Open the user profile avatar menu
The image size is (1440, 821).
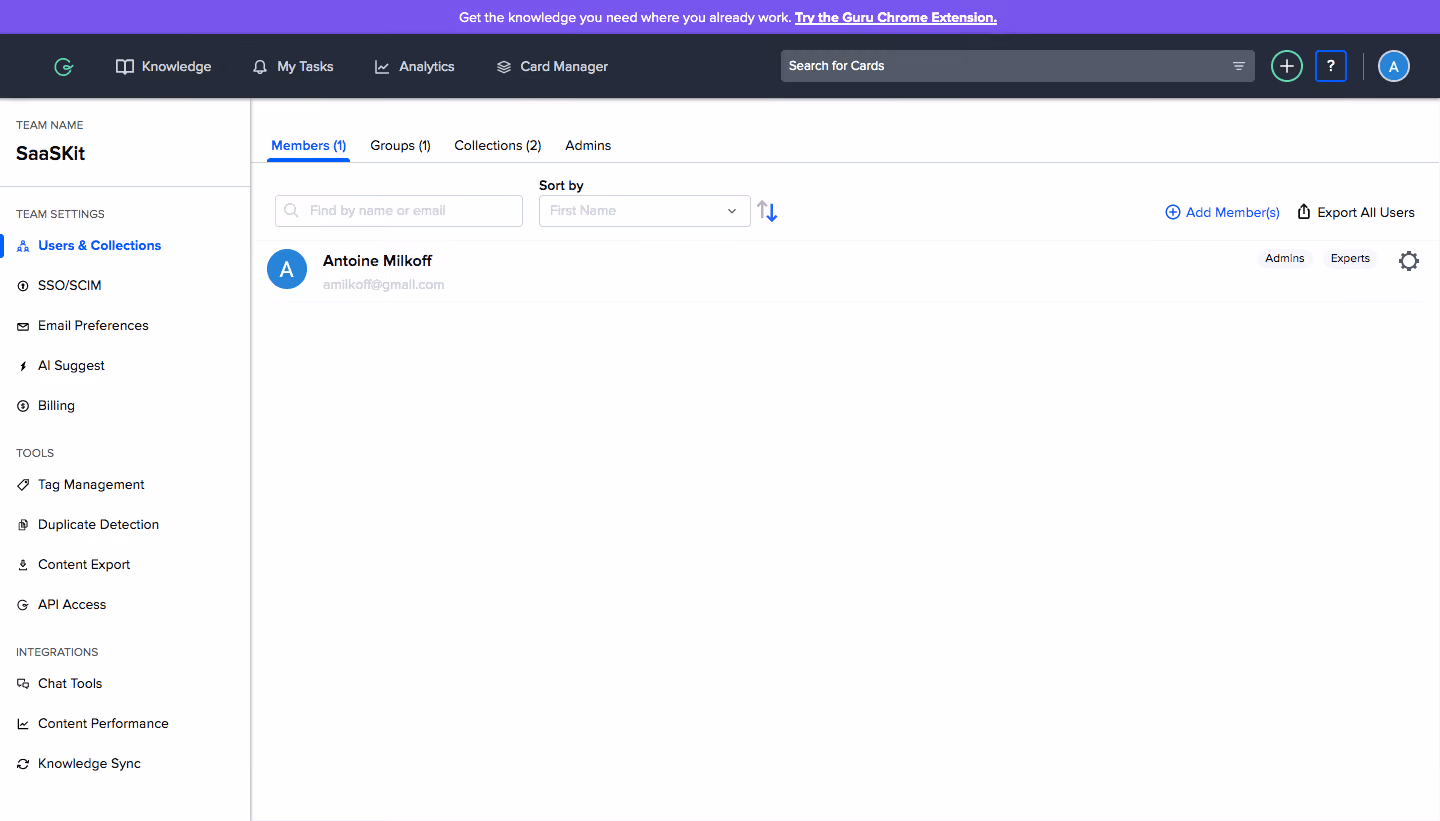[1394, 66]
